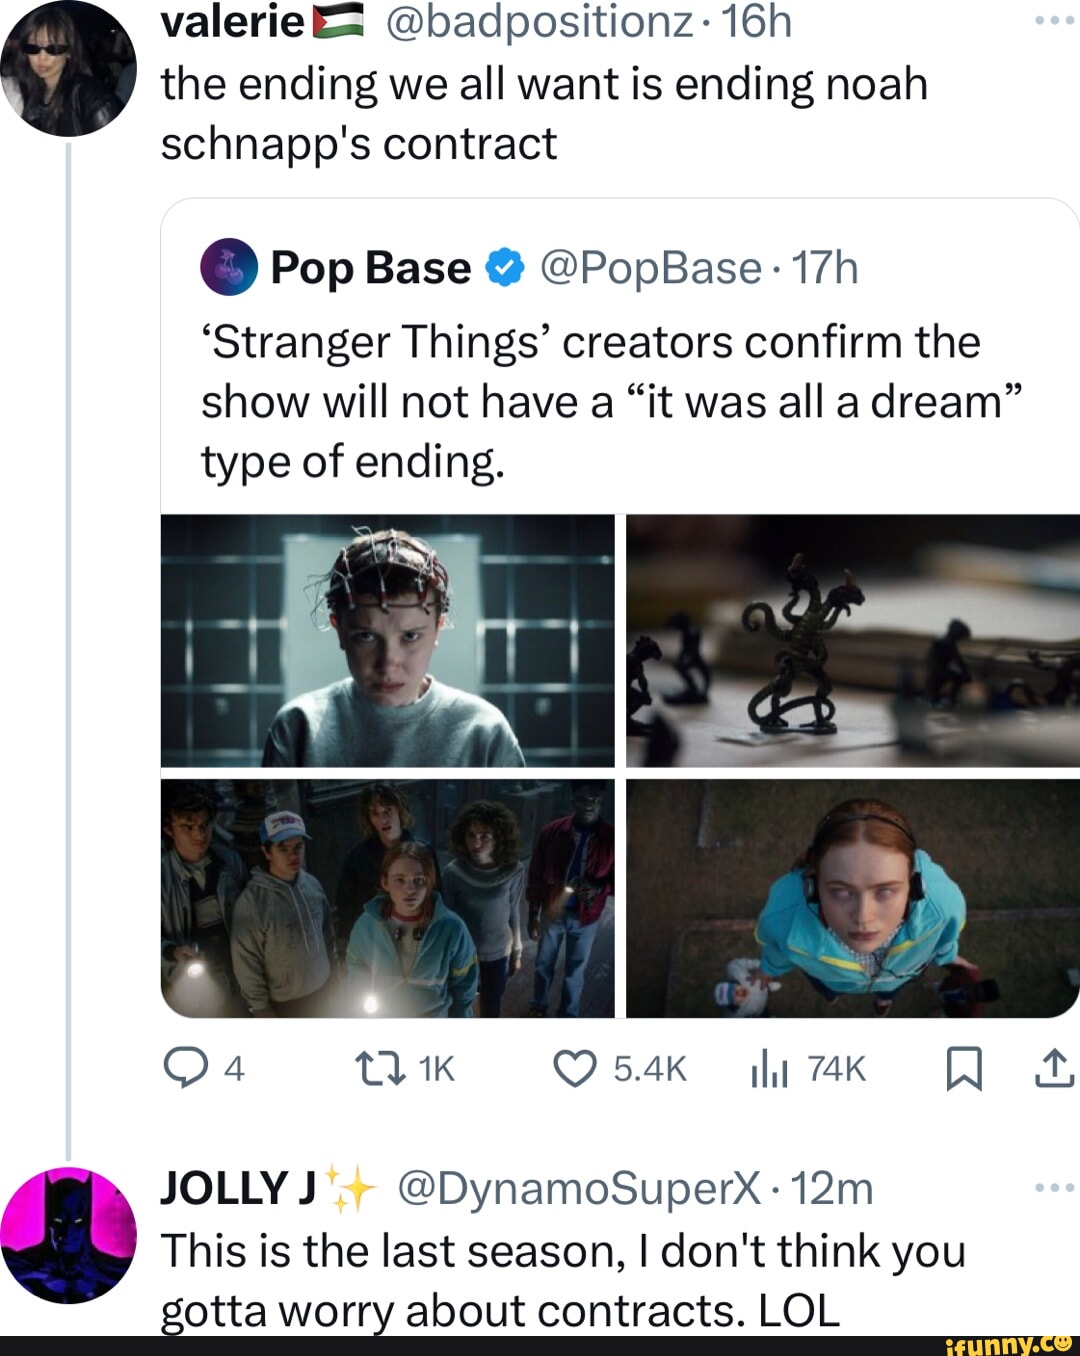Open the reply comments on valerie's tweet
1080x1356 pixels.
[183, 1070]
